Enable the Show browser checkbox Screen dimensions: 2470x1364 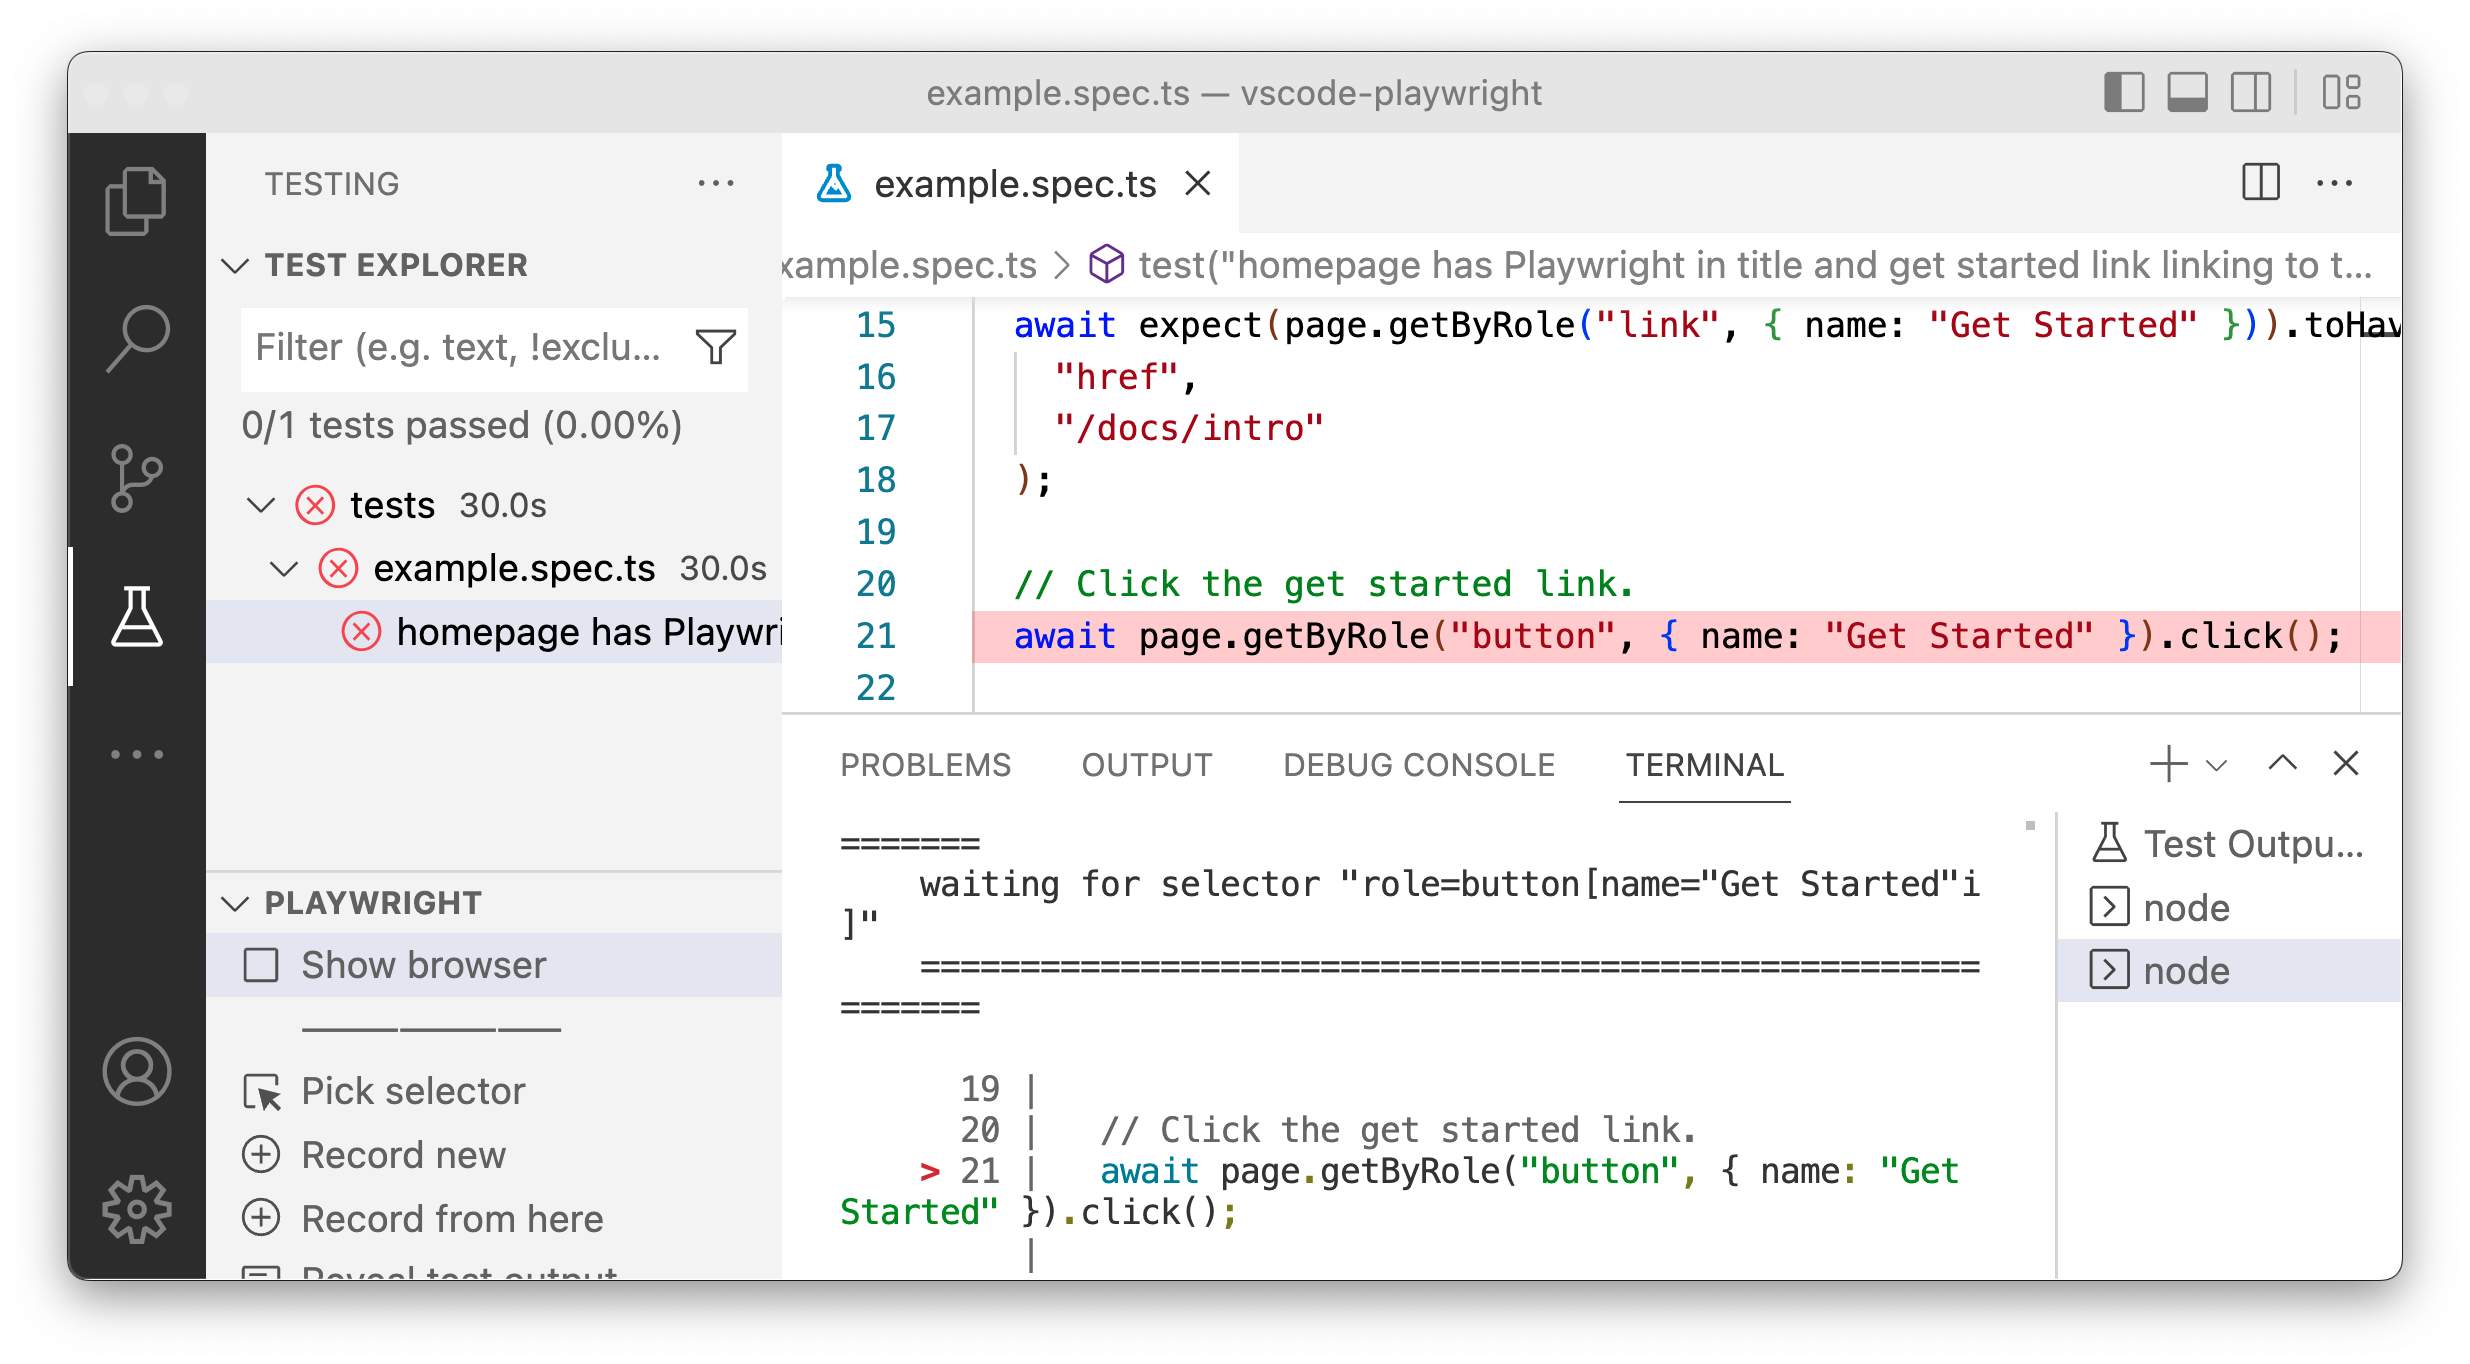coord(261,965)
